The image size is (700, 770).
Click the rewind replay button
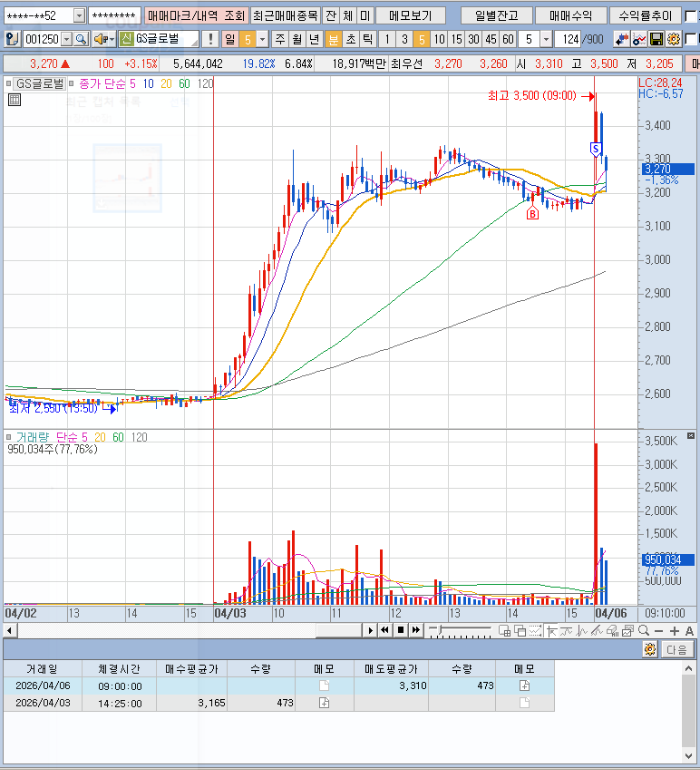[385, 630]
